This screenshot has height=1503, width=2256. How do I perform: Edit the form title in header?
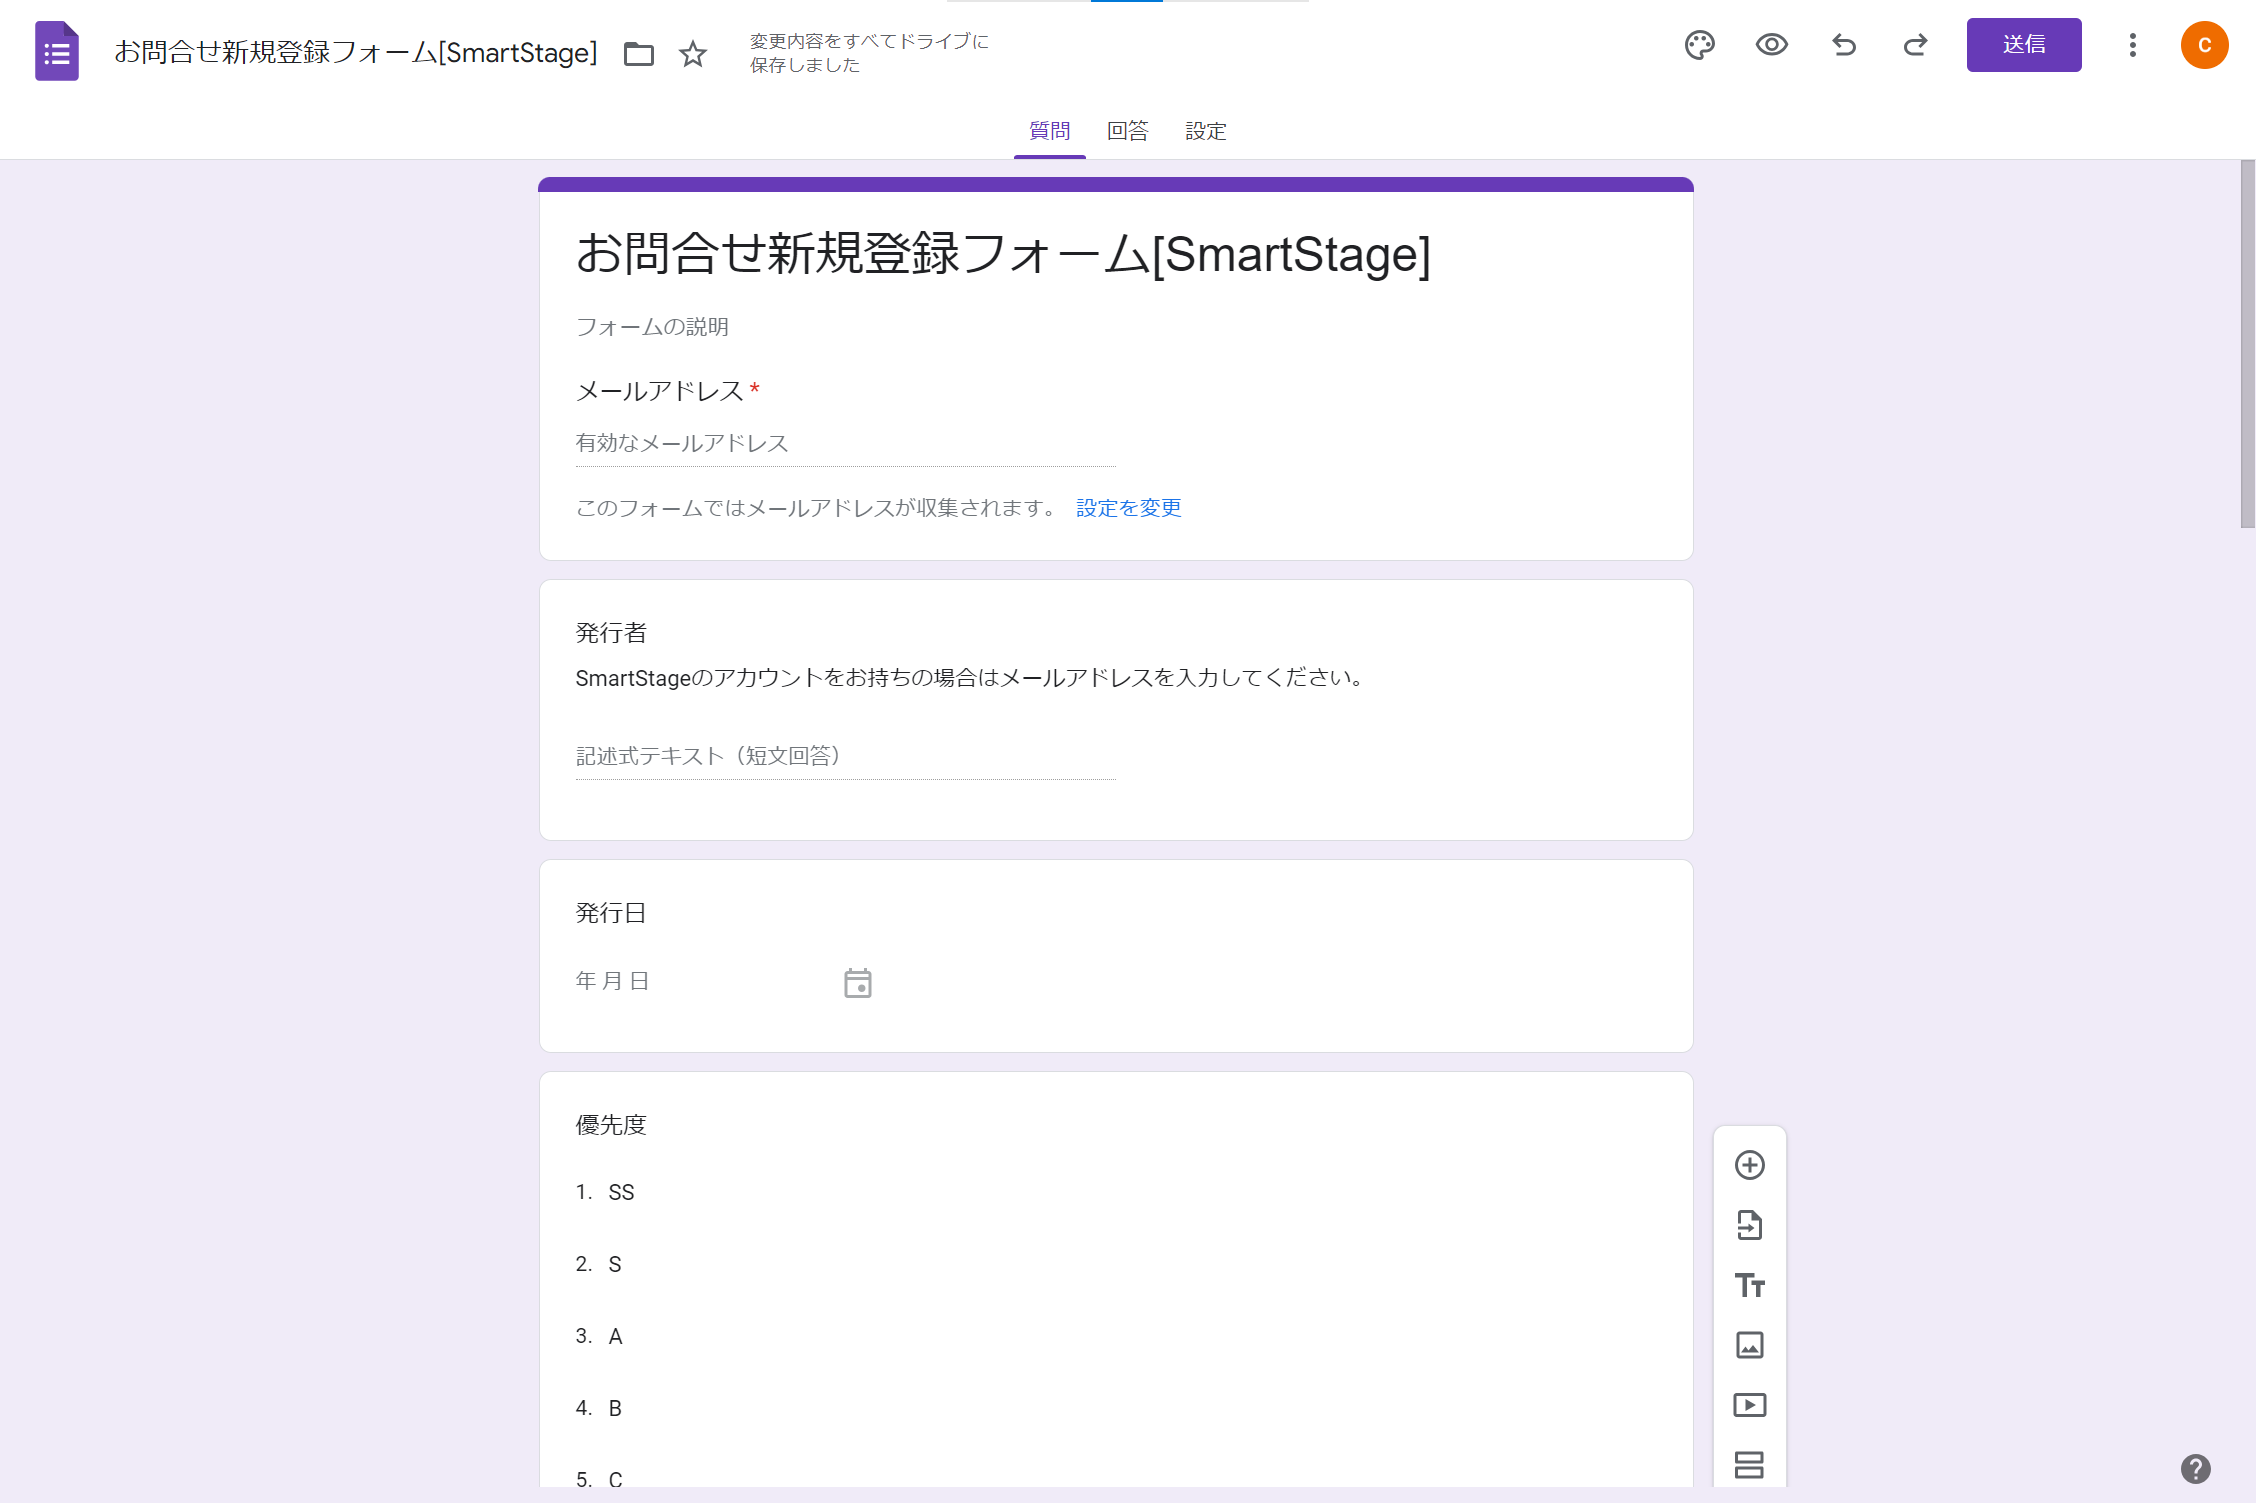coord(355,52)
